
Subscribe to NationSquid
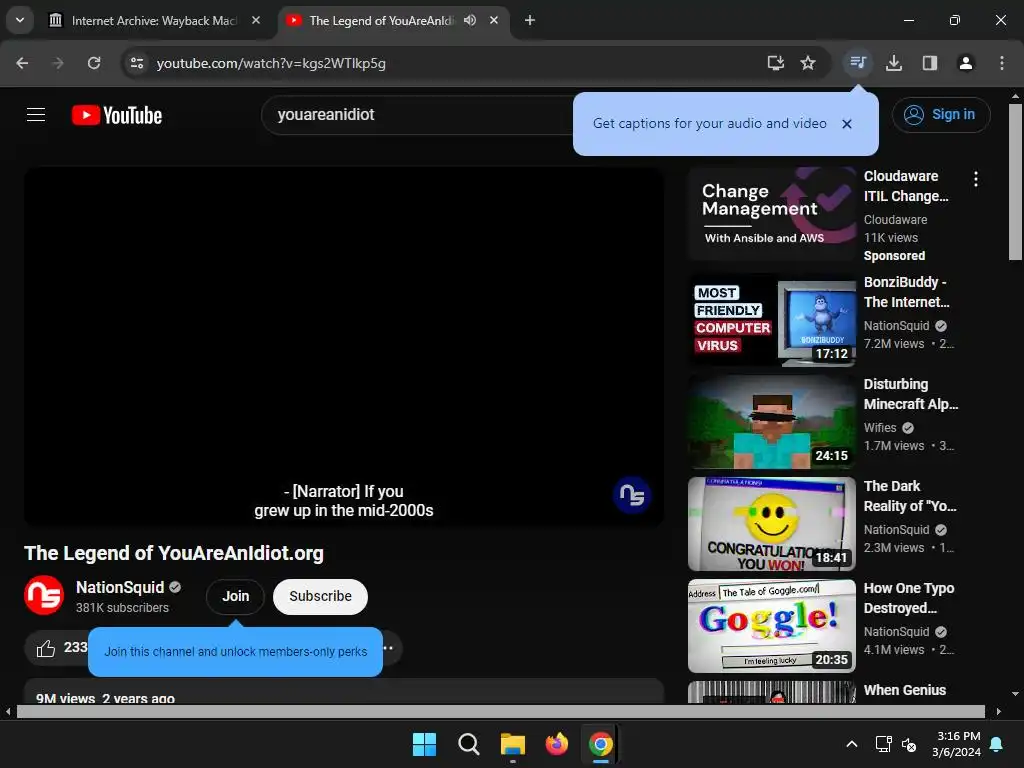point(320,596)
